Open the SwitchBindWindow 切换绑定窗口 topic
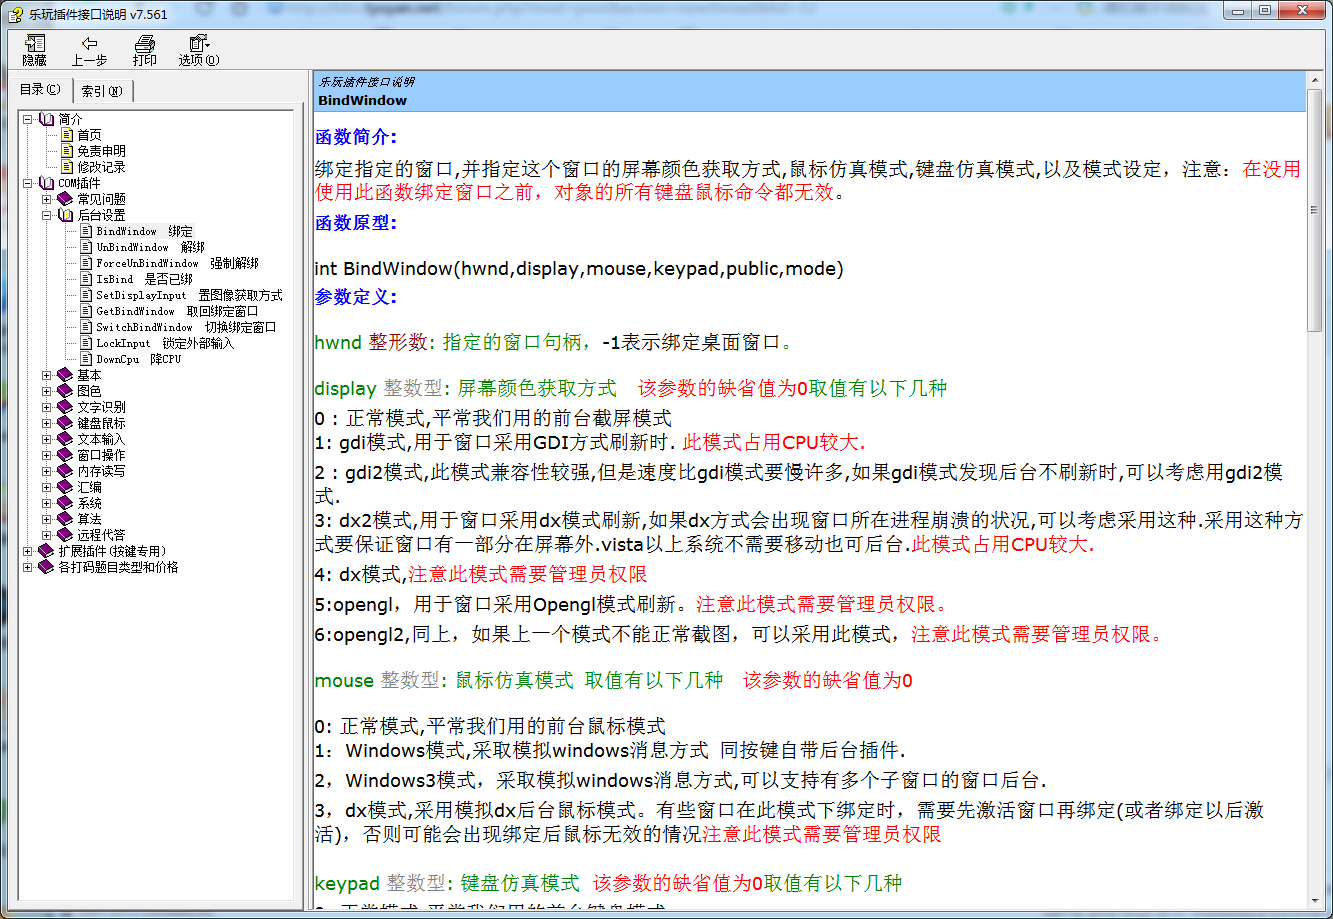 click(186, 327)
